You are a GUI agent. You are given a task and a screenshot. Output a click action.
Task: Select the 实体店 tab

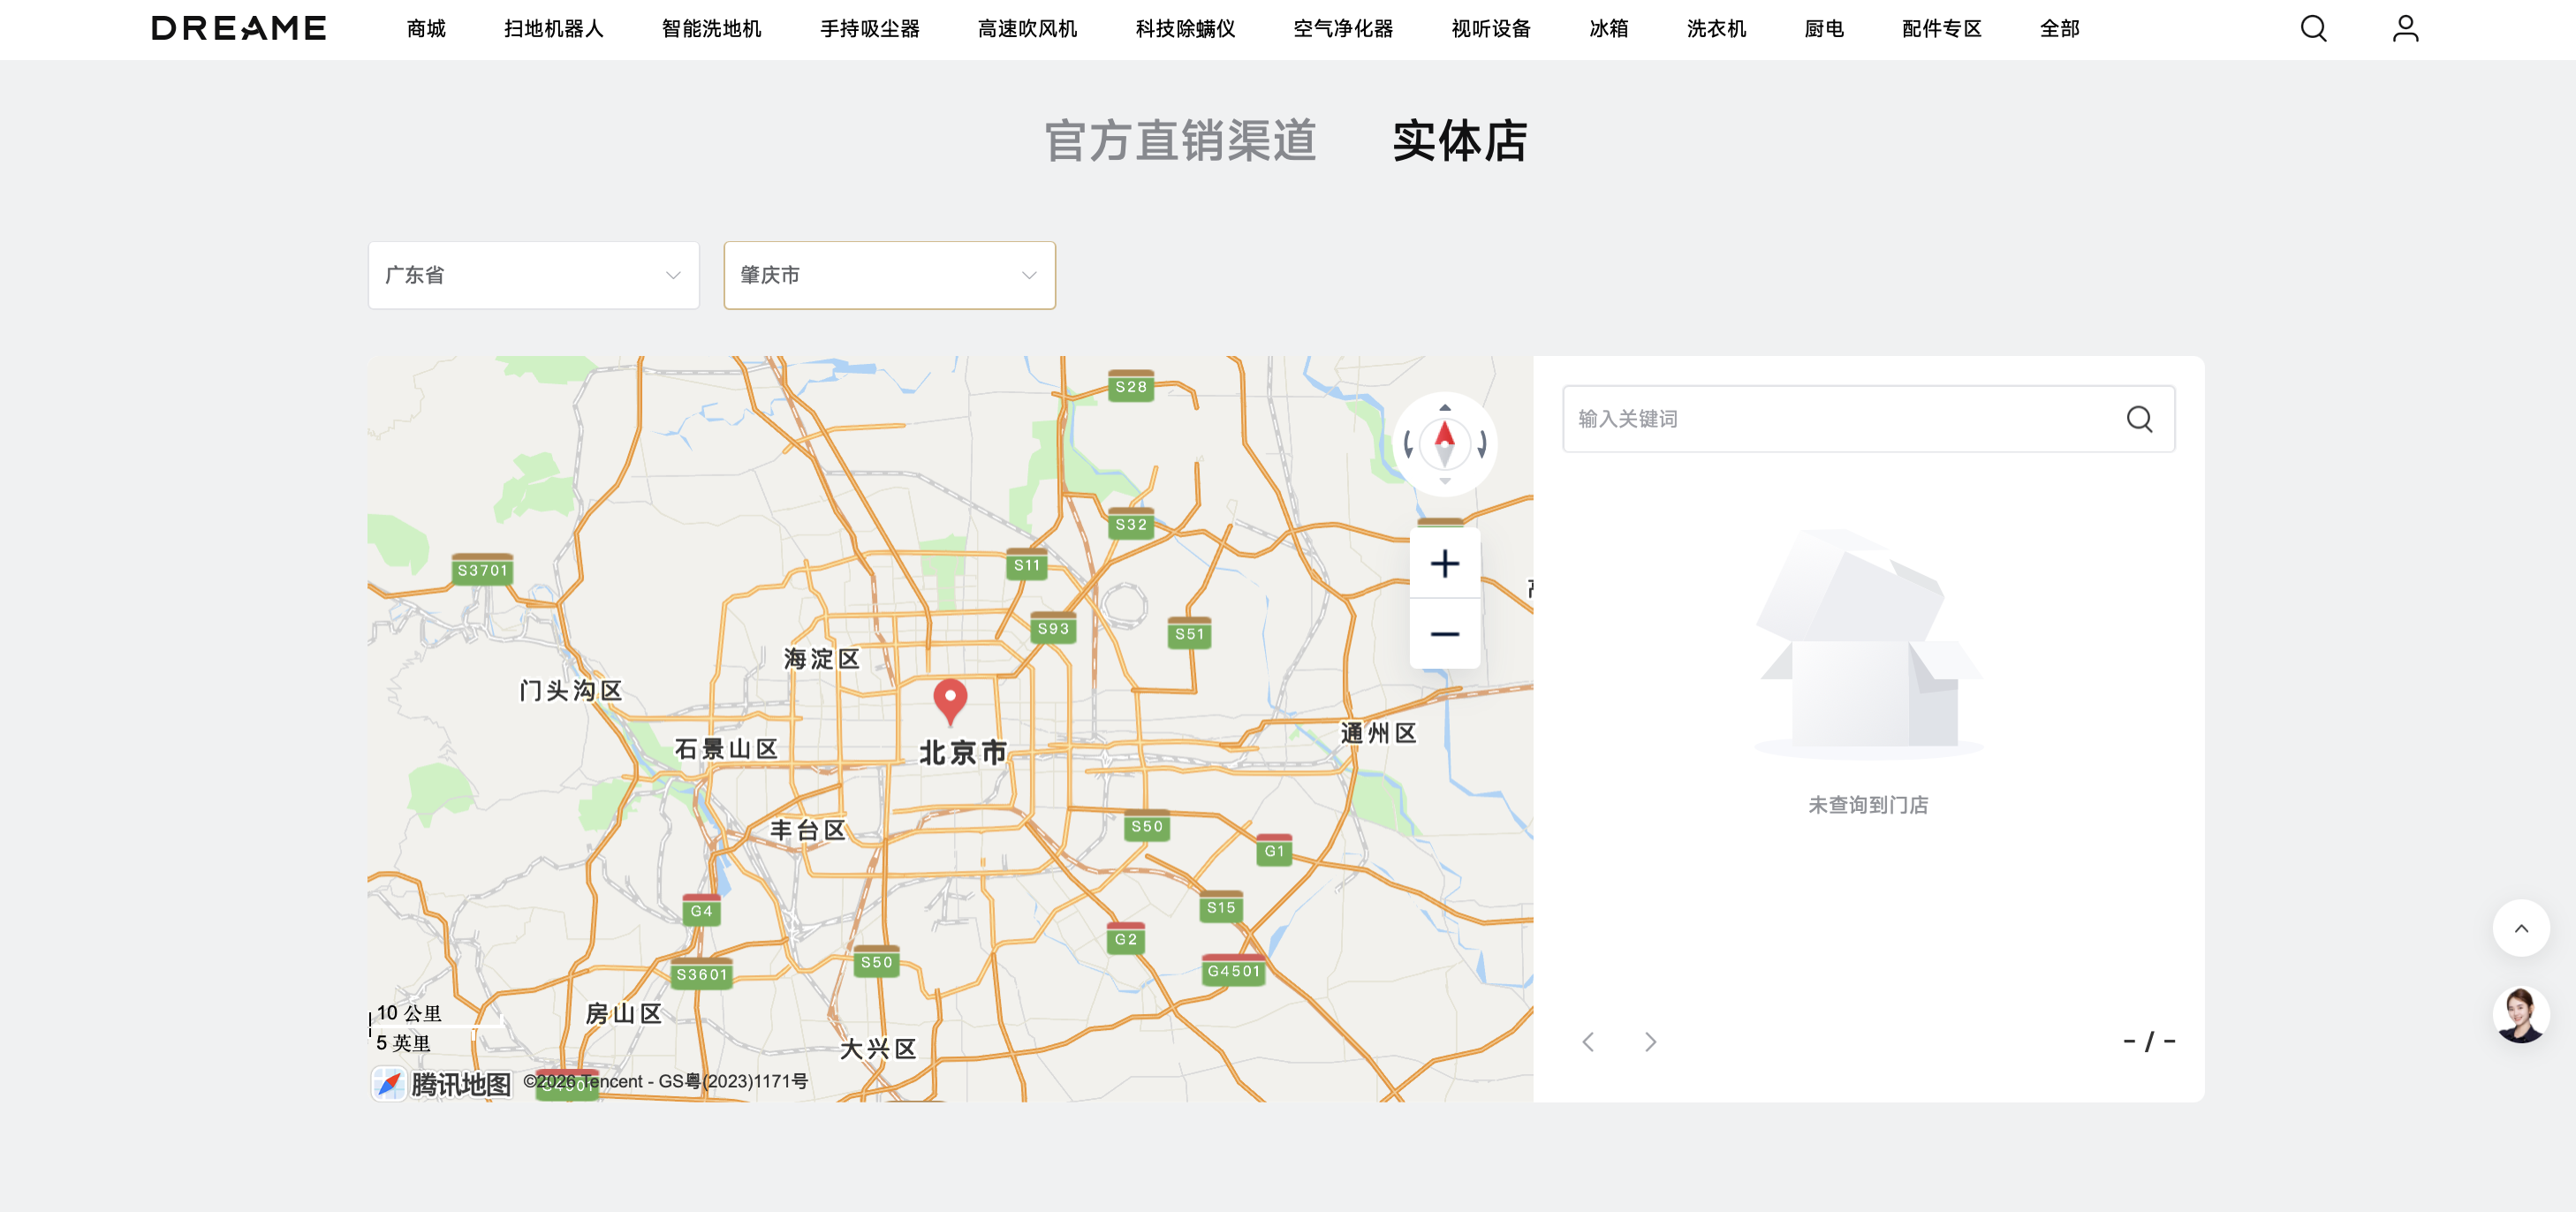click(x=1461, y=141)
